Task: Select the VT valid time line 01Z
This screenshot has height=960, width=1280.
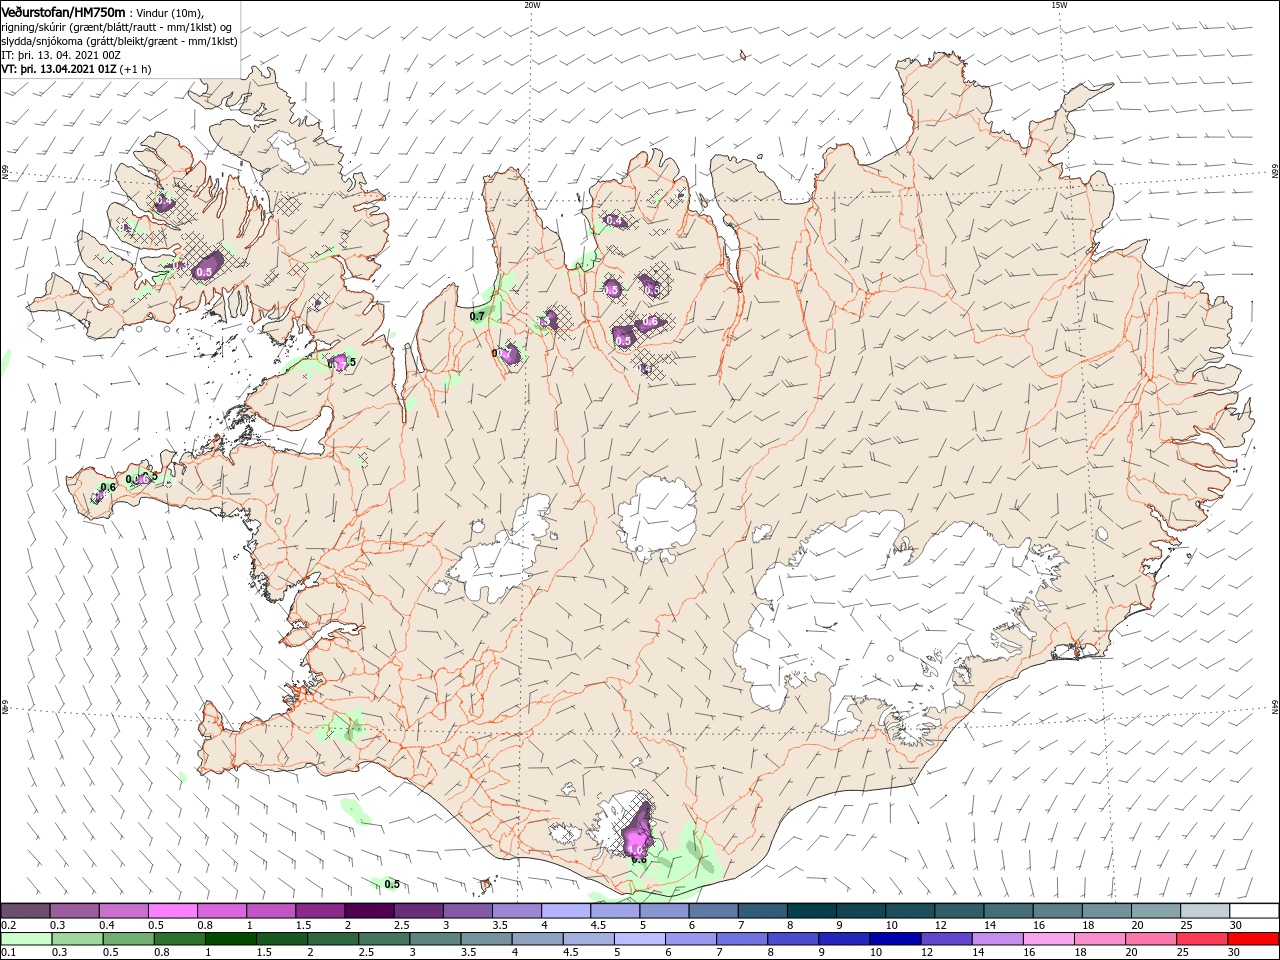Action: 77,69
